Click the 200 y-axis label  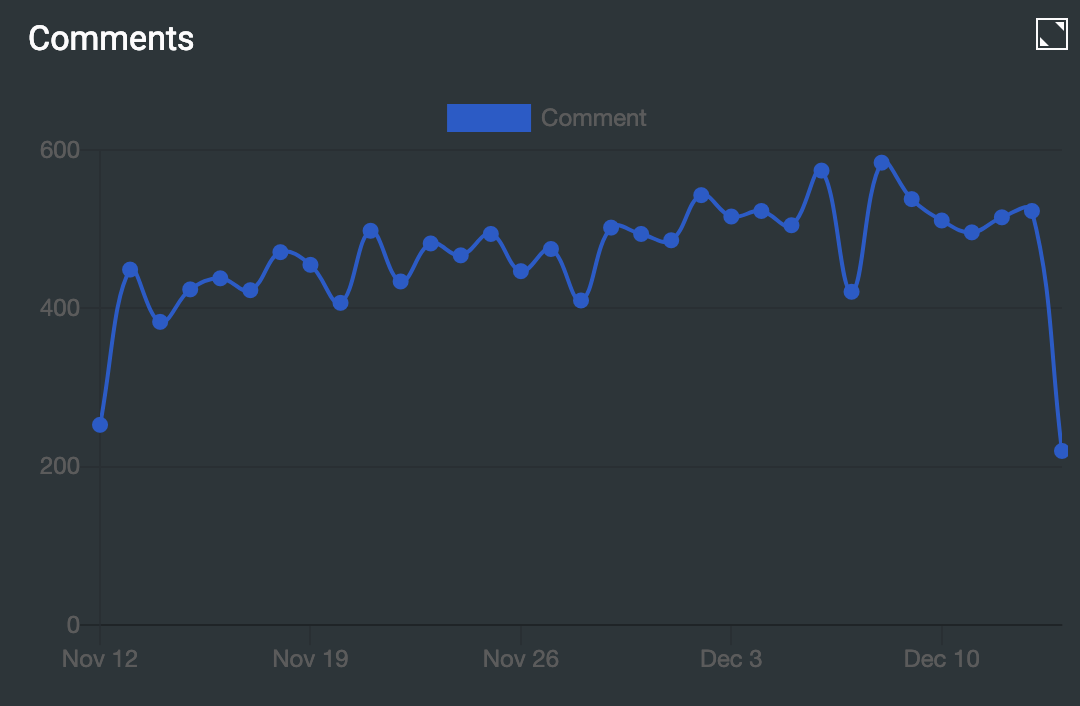click(59, 467)
